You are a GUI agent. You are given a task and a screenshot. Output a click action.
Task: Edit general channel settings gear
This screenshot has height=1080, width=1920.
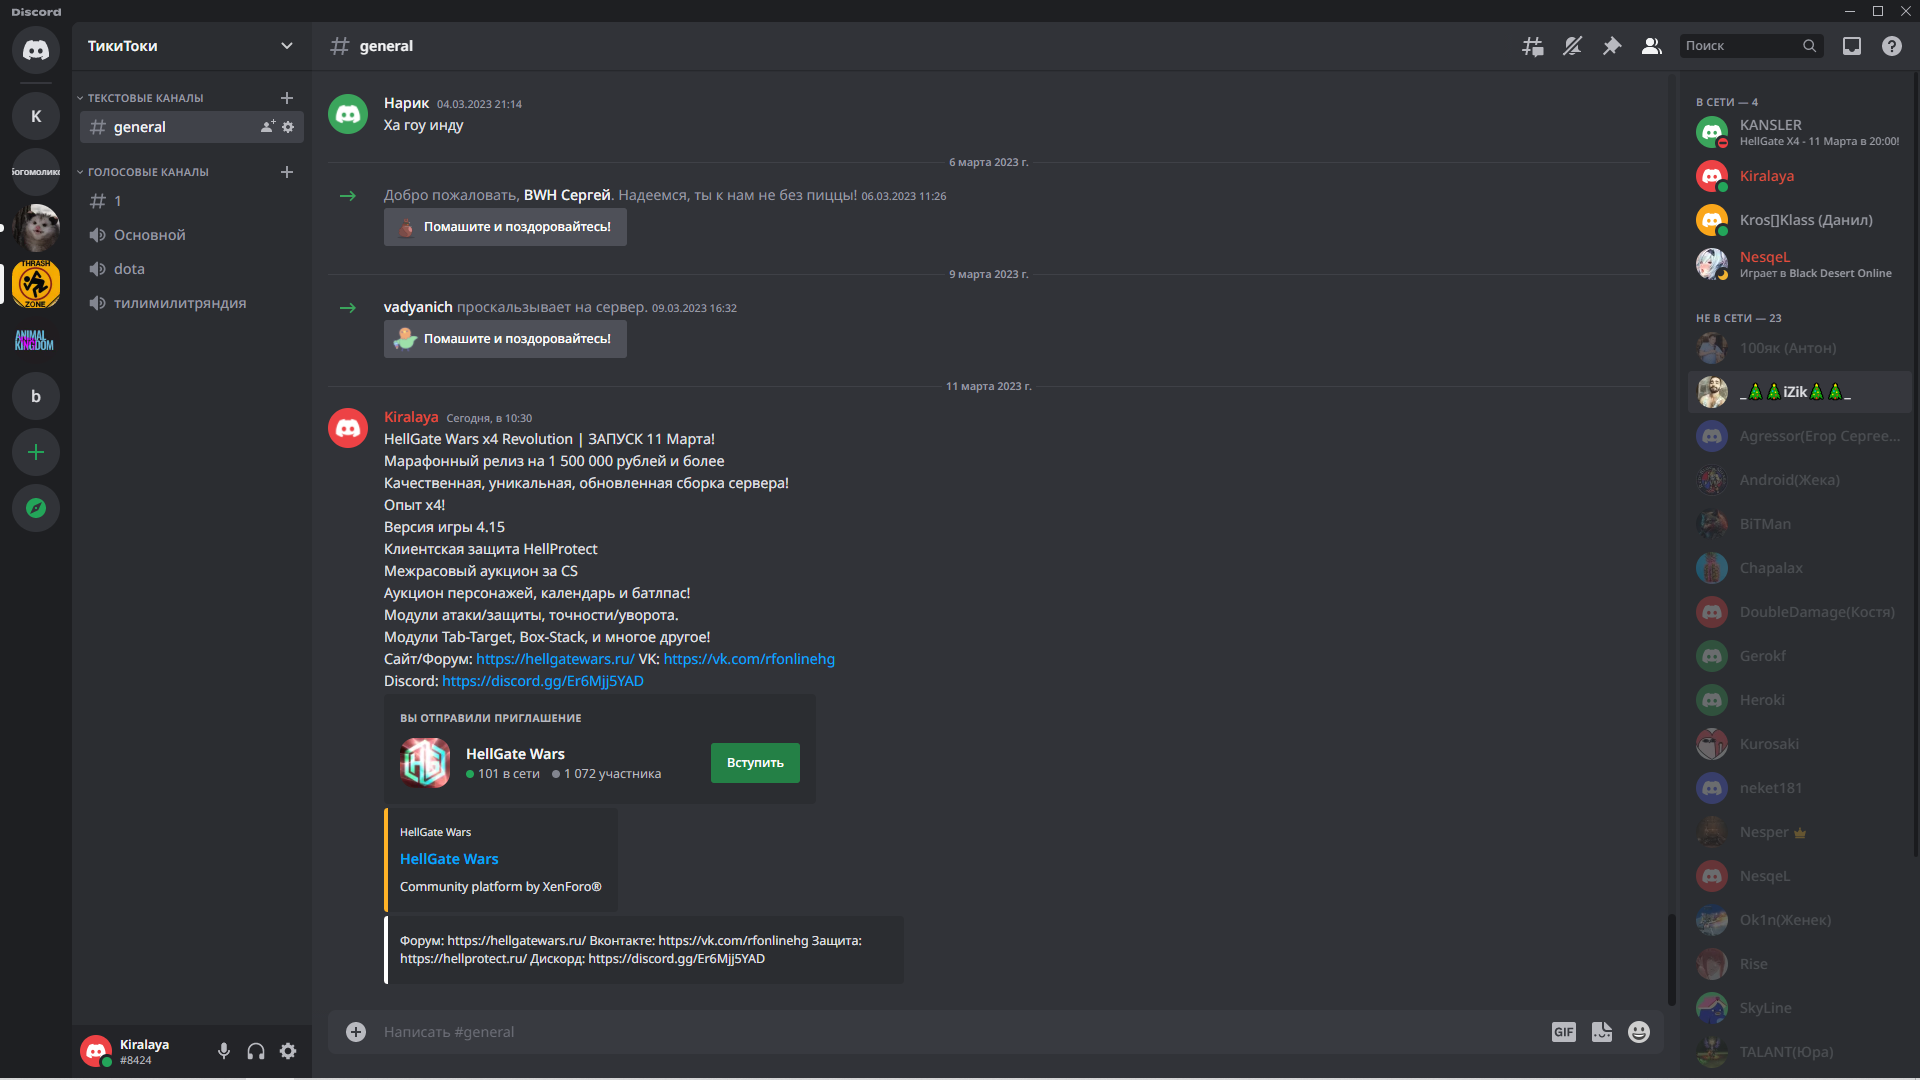[x=288, y=127]
